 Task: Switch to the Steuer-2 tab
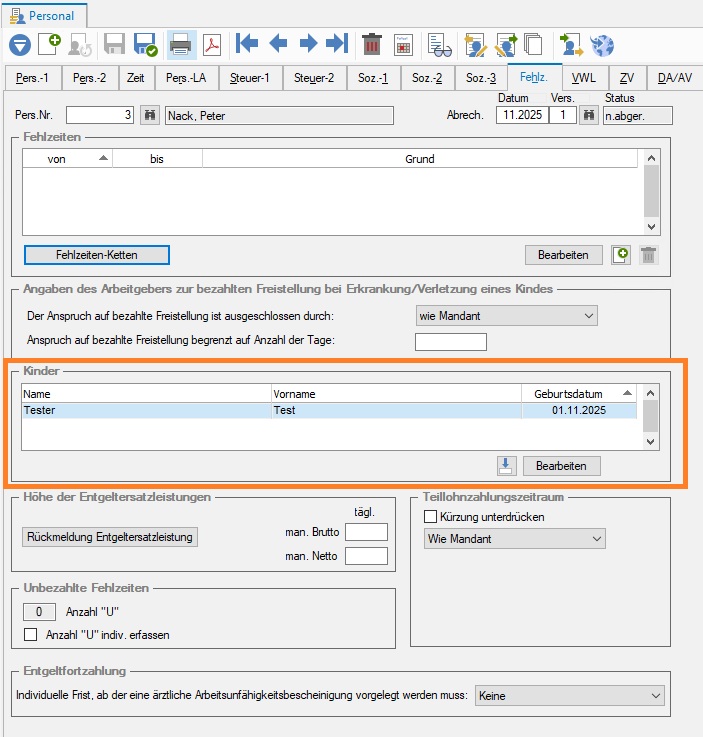pyautogui.click(x=314, y=78)
